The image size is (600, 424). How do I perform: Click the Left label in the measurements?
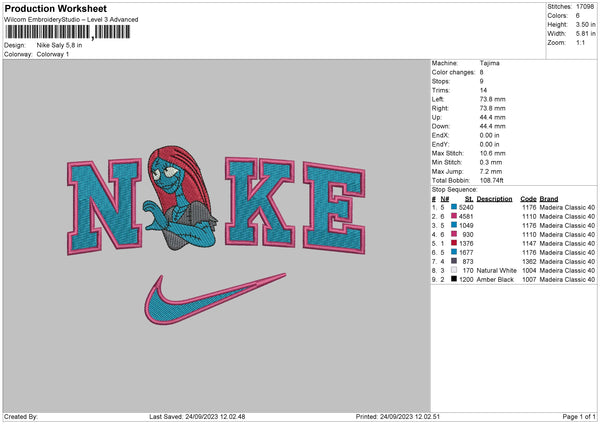pos(438,99)
